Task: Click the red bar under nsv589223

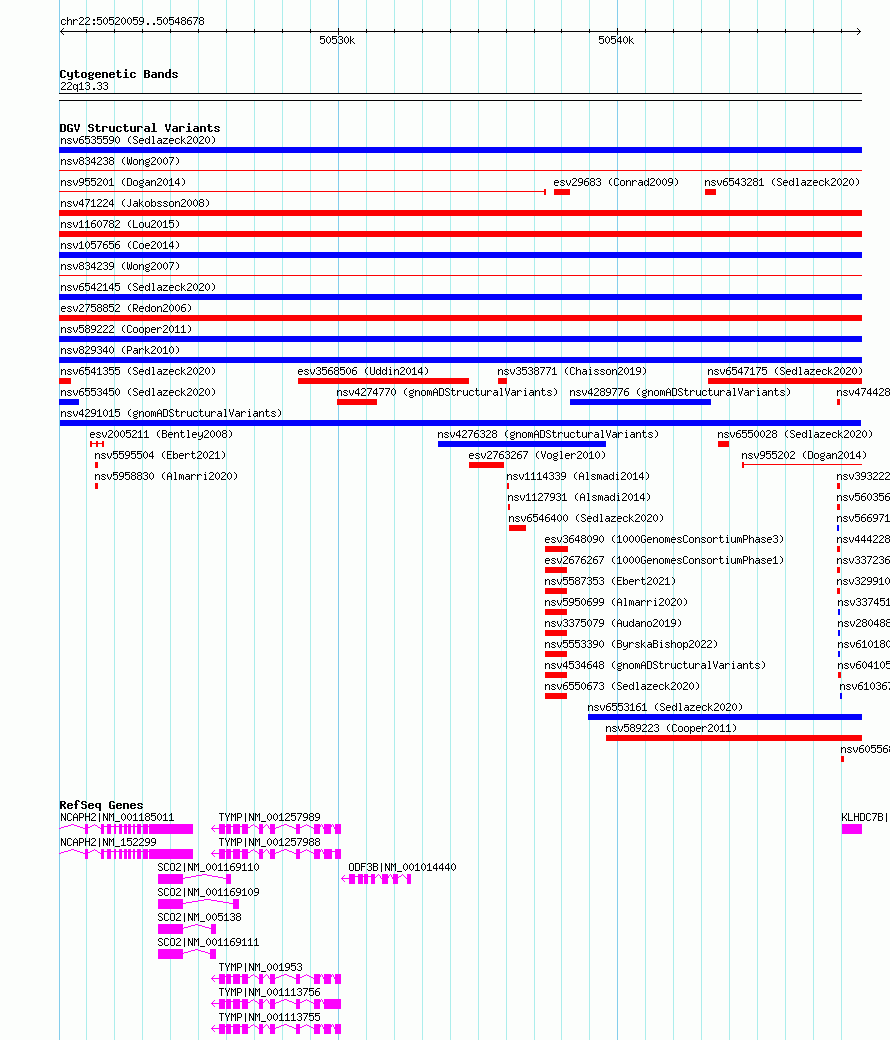Action: click(x=733, y=738)
